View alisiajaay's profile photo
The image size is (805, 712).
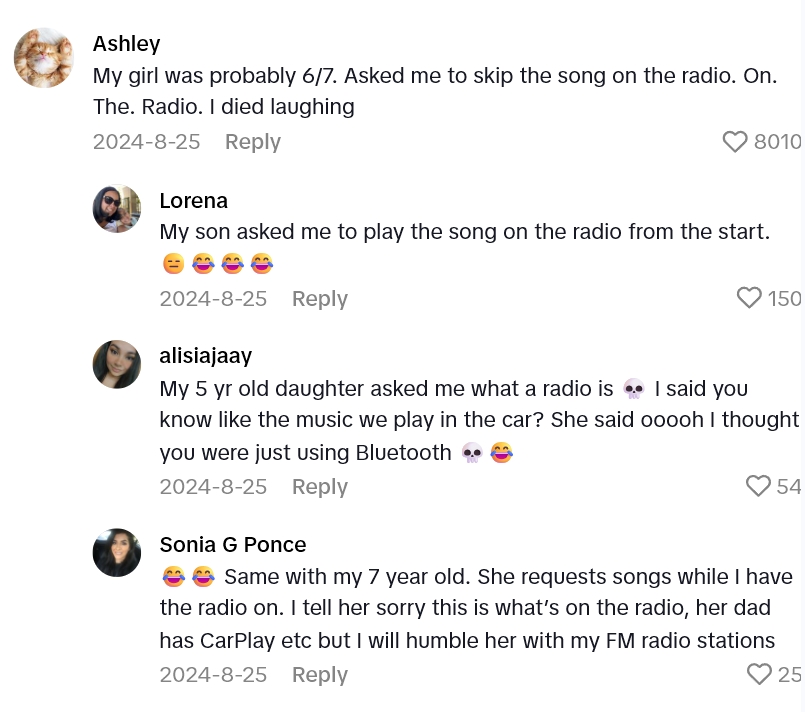[x=117, y=364]
